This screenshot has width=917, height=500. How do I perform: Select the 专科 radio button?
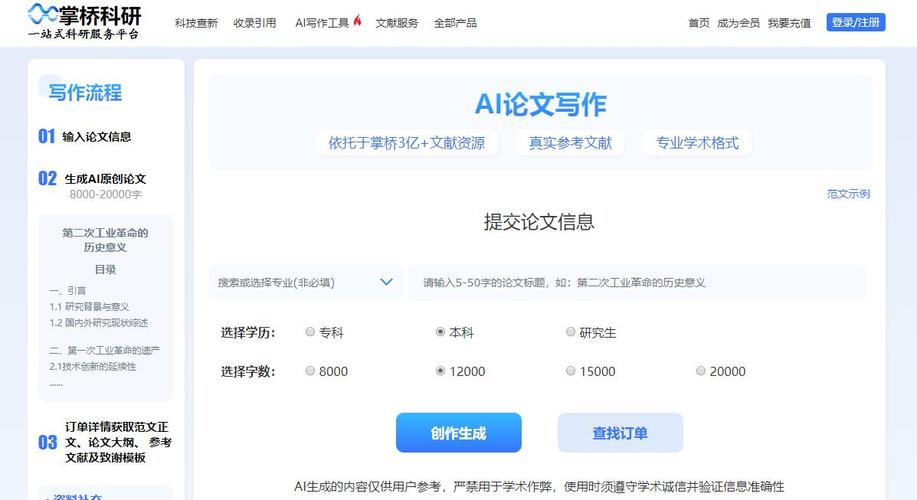[x=310, y=332]
